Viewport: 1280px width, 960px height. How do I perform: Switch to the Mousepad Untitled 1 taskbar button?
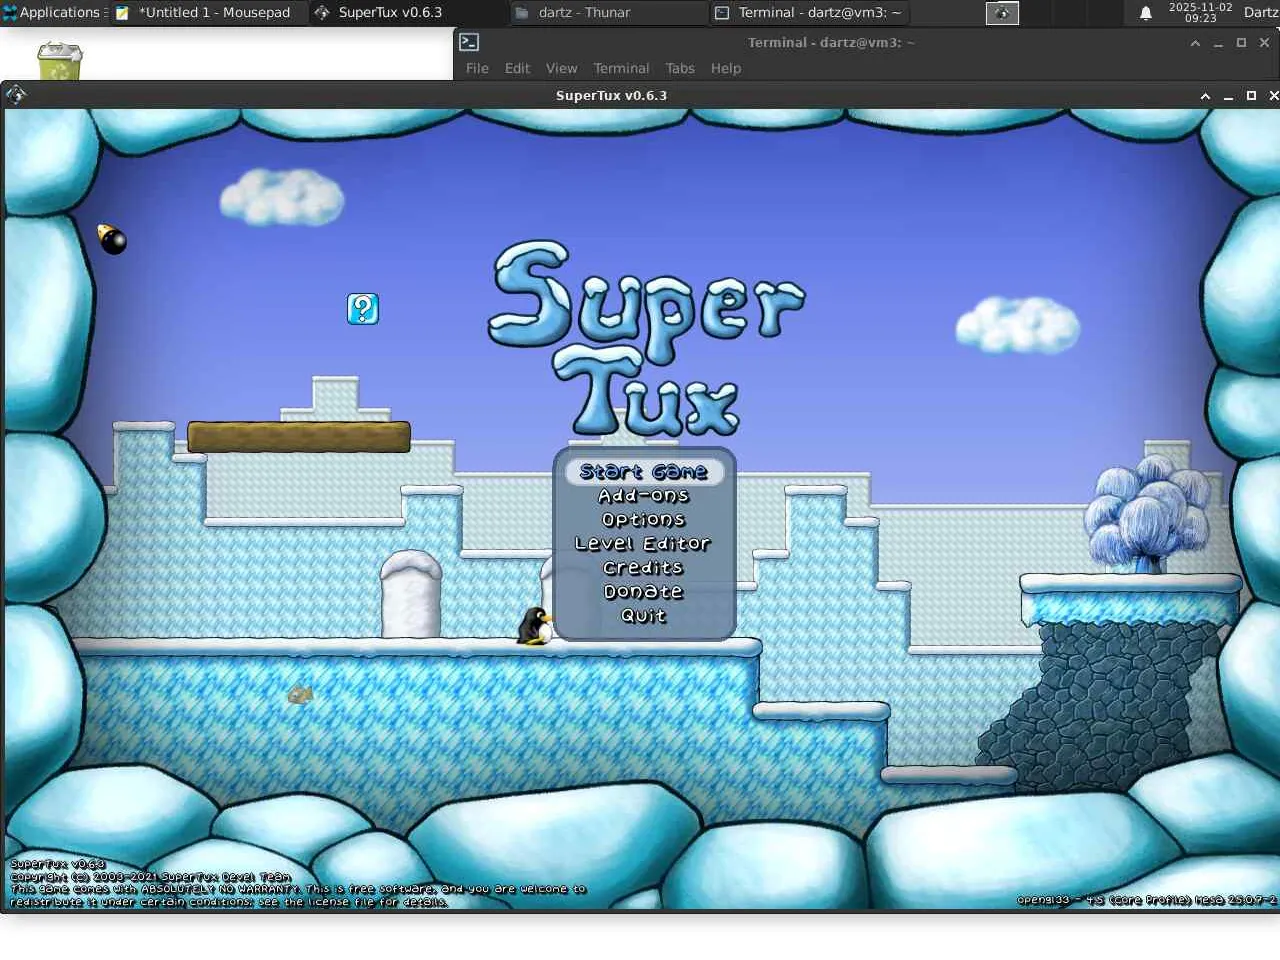(x=208, y=13)
